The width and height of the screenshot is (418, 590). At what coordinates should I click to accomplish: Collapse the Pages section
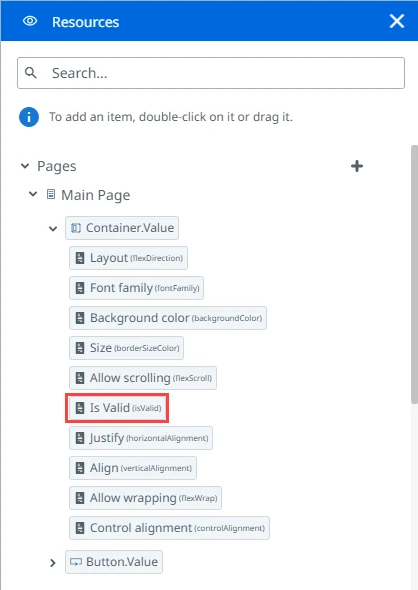[x=25, y=166]
